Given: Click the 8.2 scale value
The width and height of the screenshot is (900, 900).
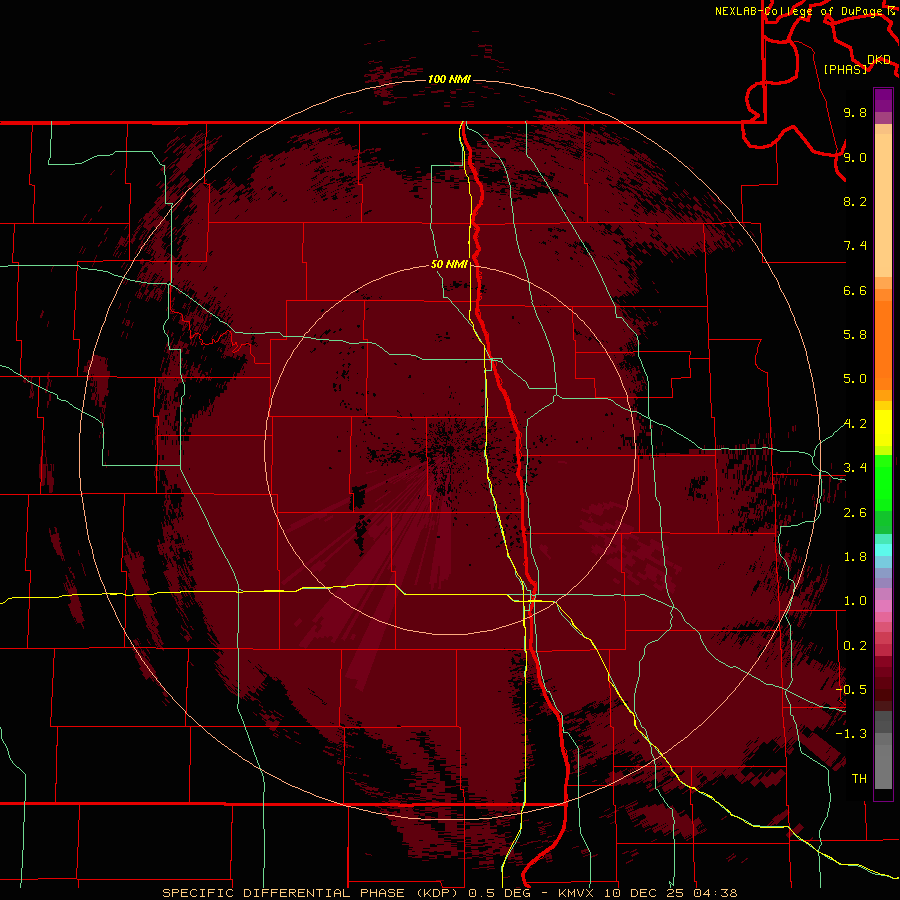Looking at the screenshot, I should point(855,201).
